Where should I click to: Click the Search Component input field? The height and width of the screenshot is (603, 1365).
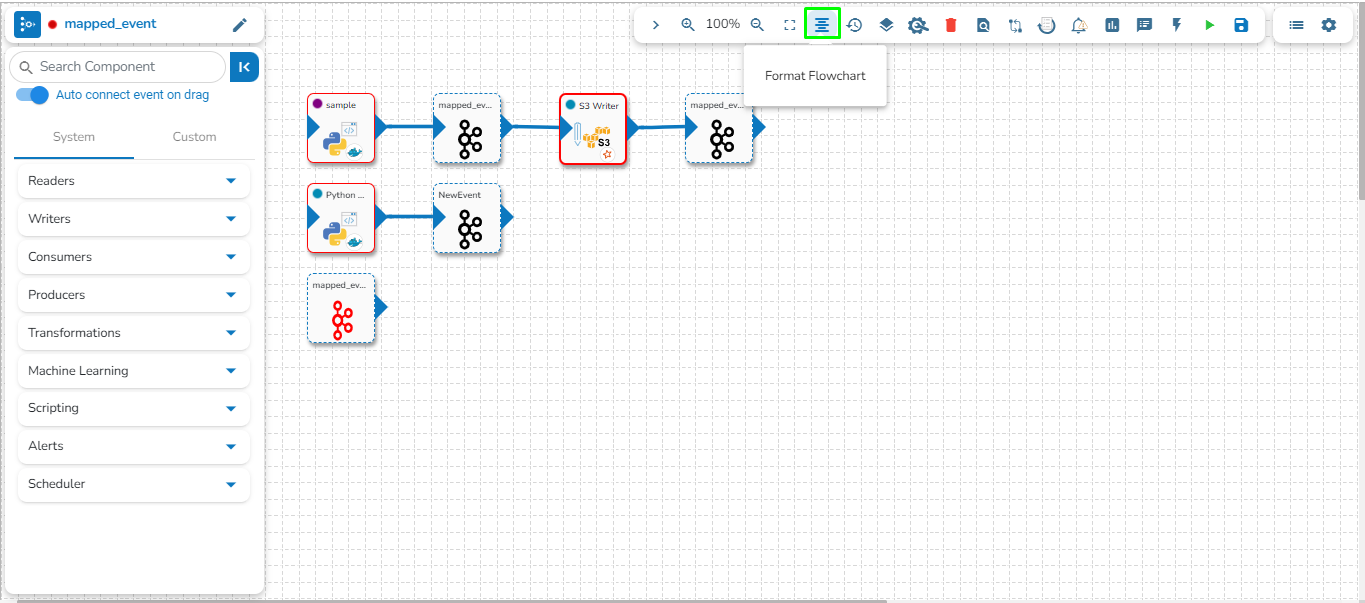[x=118, y=67]
